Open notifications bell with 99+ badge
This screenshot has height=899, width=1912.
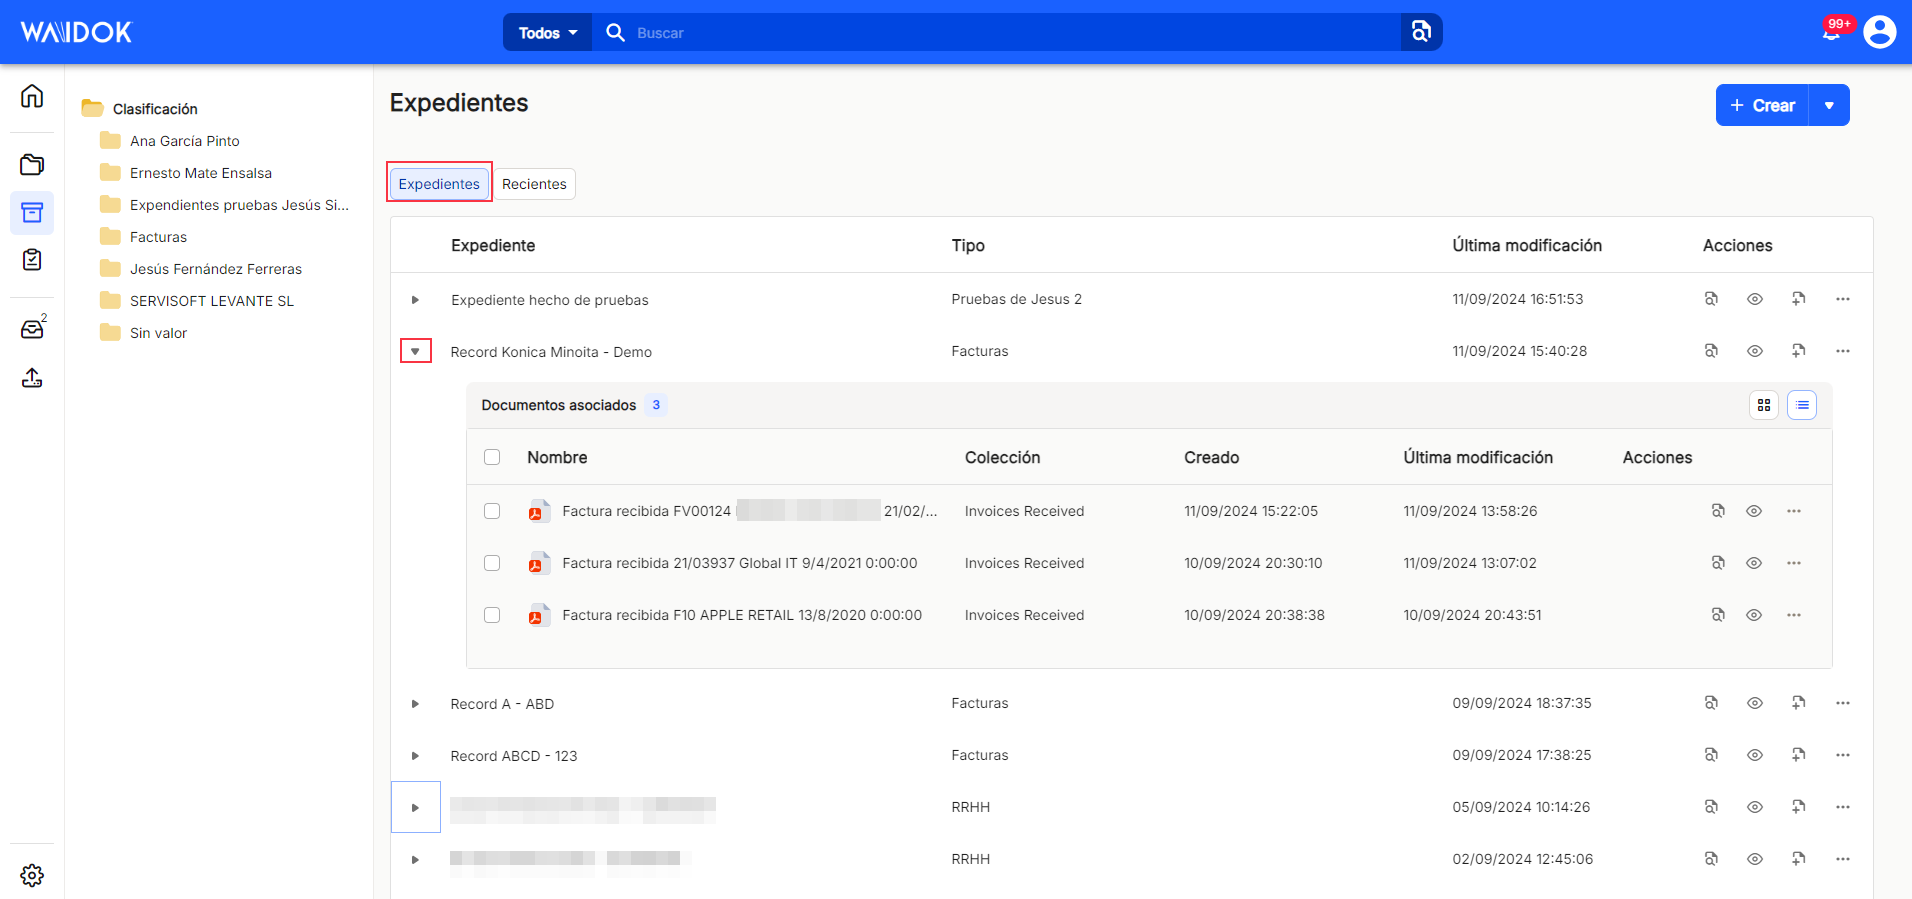tap(1831, 32)
